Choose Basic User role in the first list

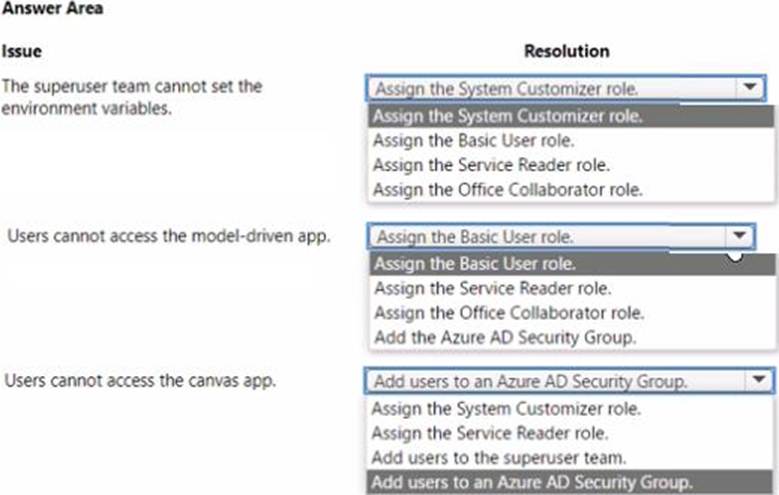click(474, 140)
